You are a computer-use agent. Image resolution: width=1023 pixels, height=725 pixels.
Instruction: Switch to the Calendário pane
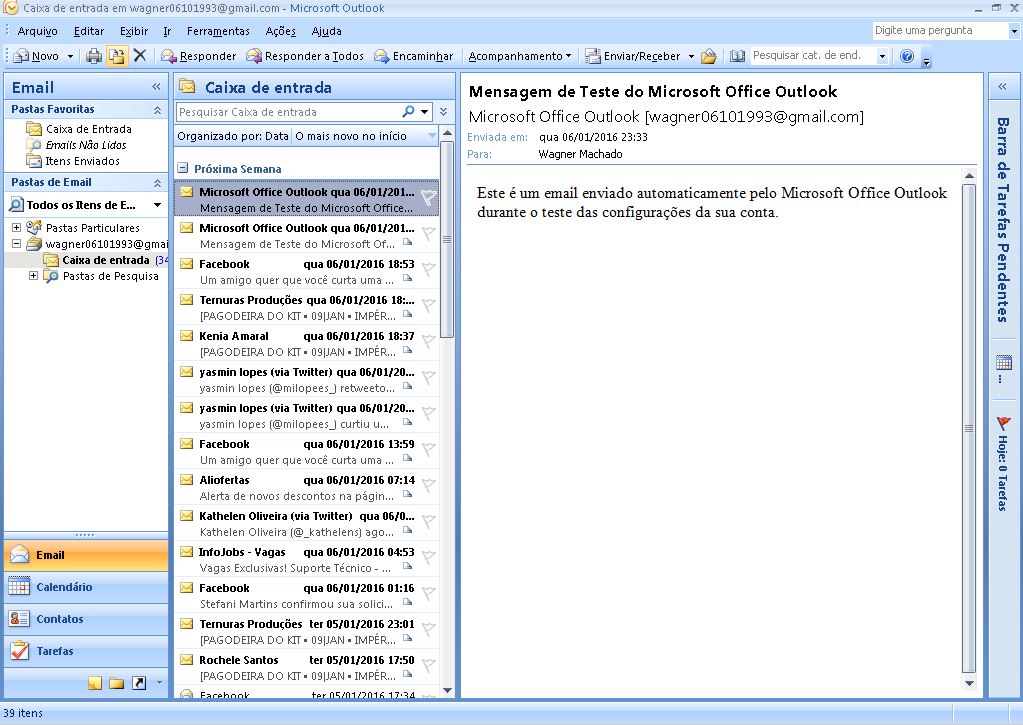click(x=86, y=587)
